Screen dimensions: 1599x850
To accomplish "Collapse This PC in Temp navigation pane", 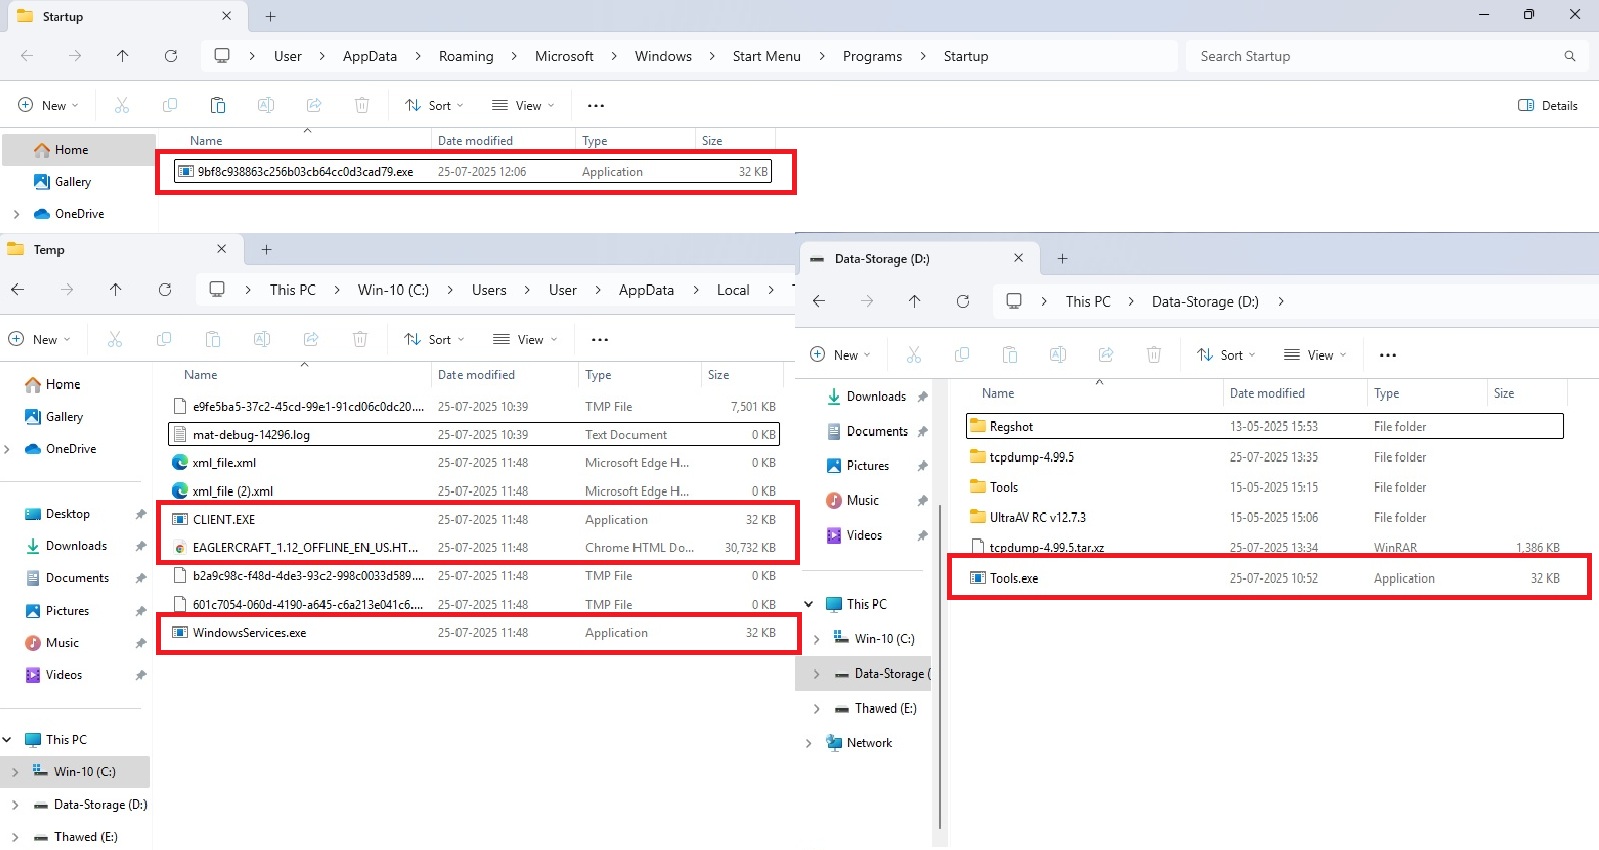I will (8, 740).
